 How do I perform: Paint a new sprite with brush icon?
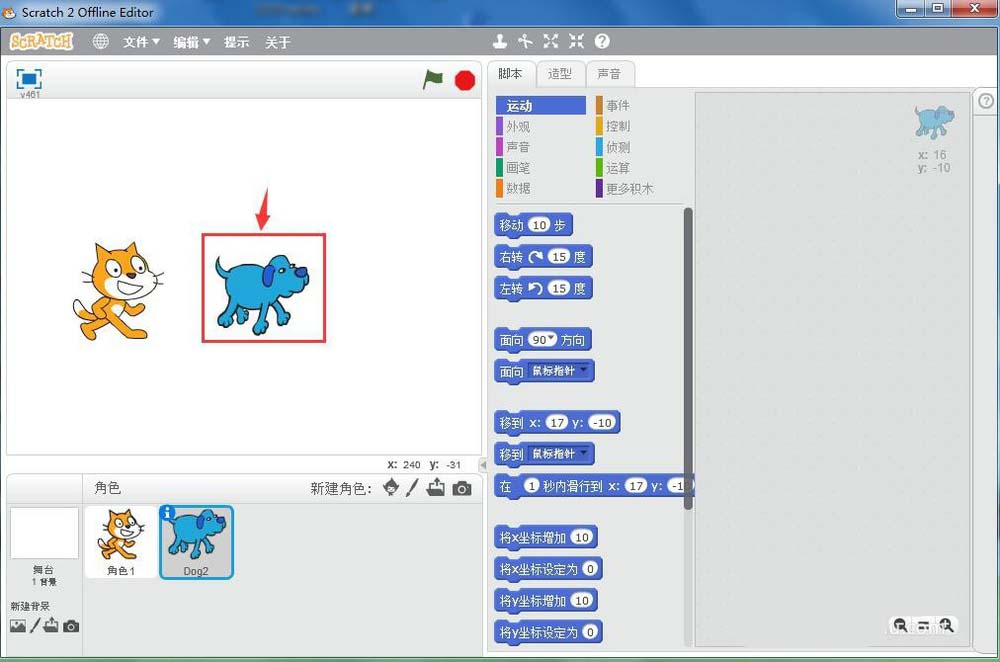[412, 488]
